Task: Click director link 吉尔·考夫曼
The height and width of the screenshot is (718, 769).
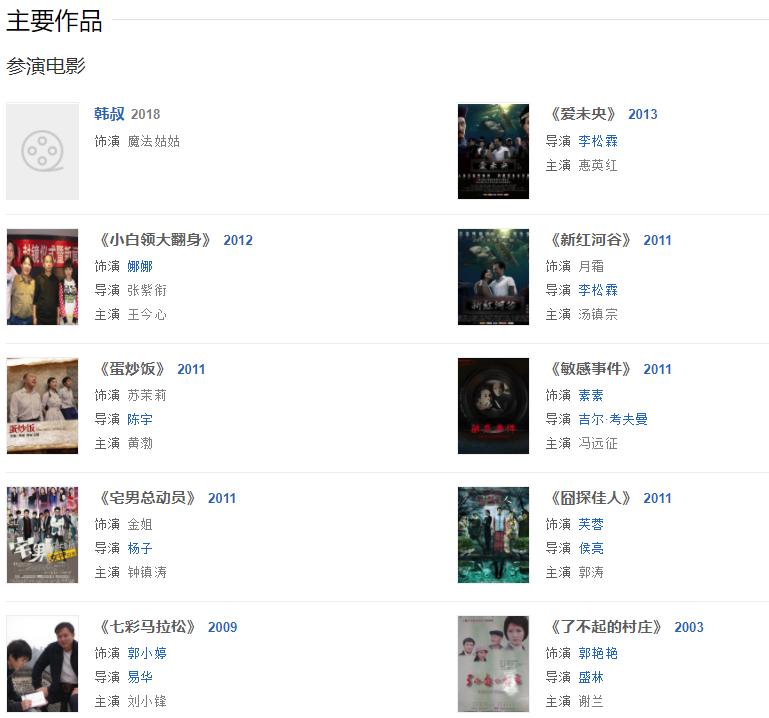Action: (613, 419)
